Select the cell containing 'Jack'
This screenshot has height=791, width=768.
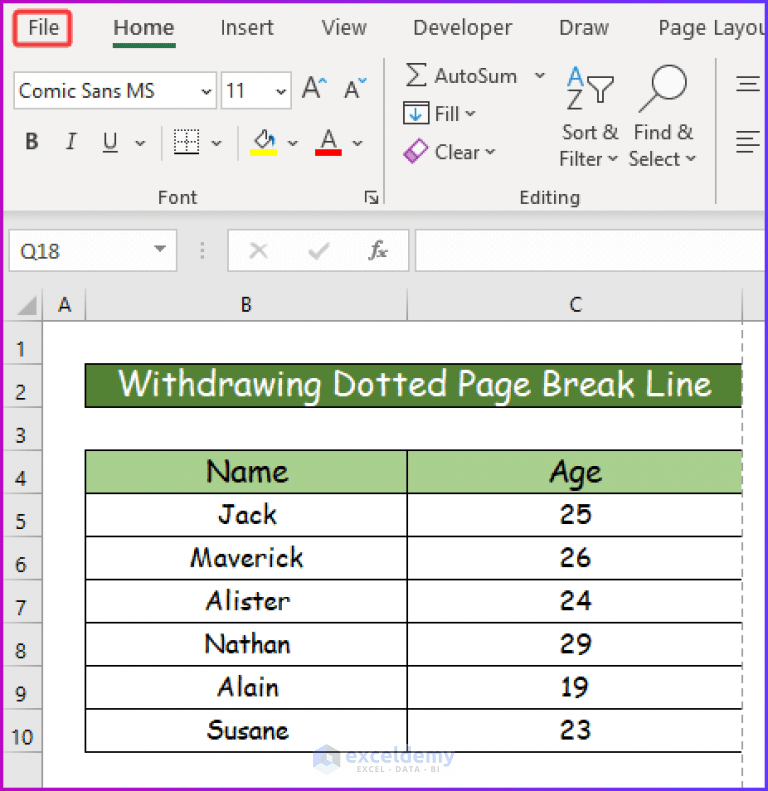tap(246, 515)
